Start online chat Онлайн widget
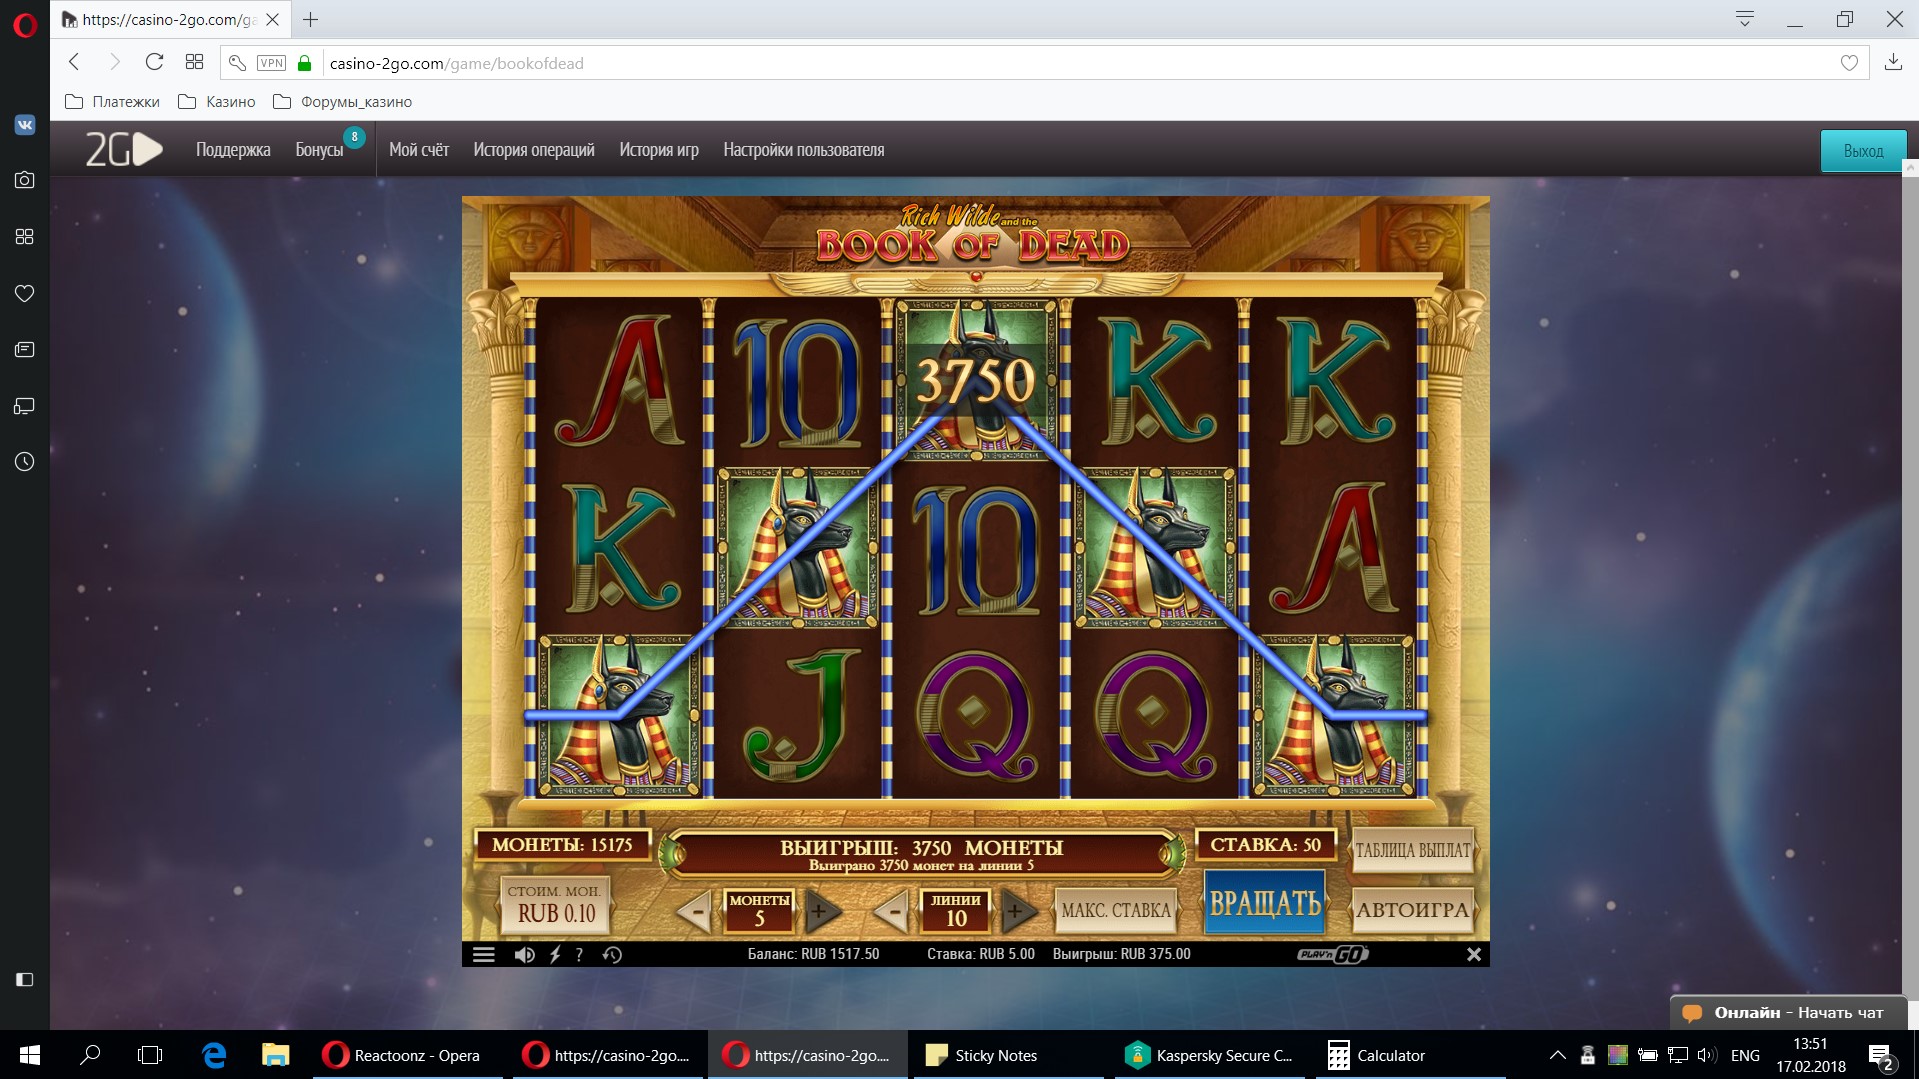The height and width of the screenshot is (1079, 1919). tap(1788, 1012)
